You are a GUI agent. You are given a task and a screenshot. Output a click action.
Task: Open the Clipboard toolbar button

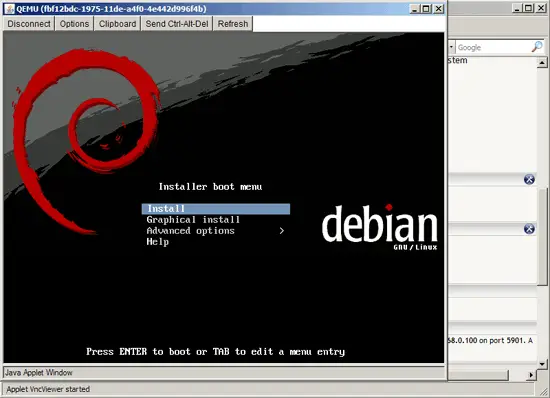click(117, 24)
